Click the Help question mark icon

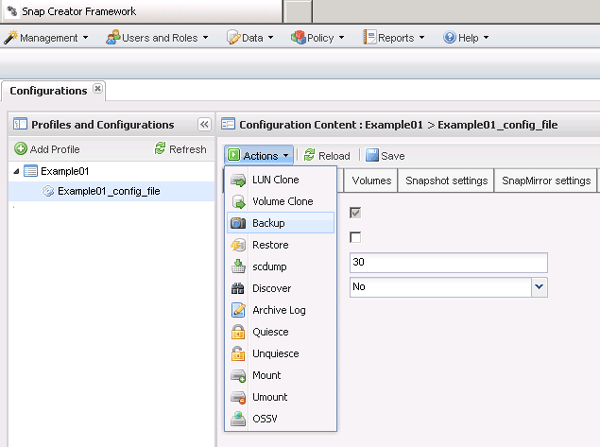point(449,37)
